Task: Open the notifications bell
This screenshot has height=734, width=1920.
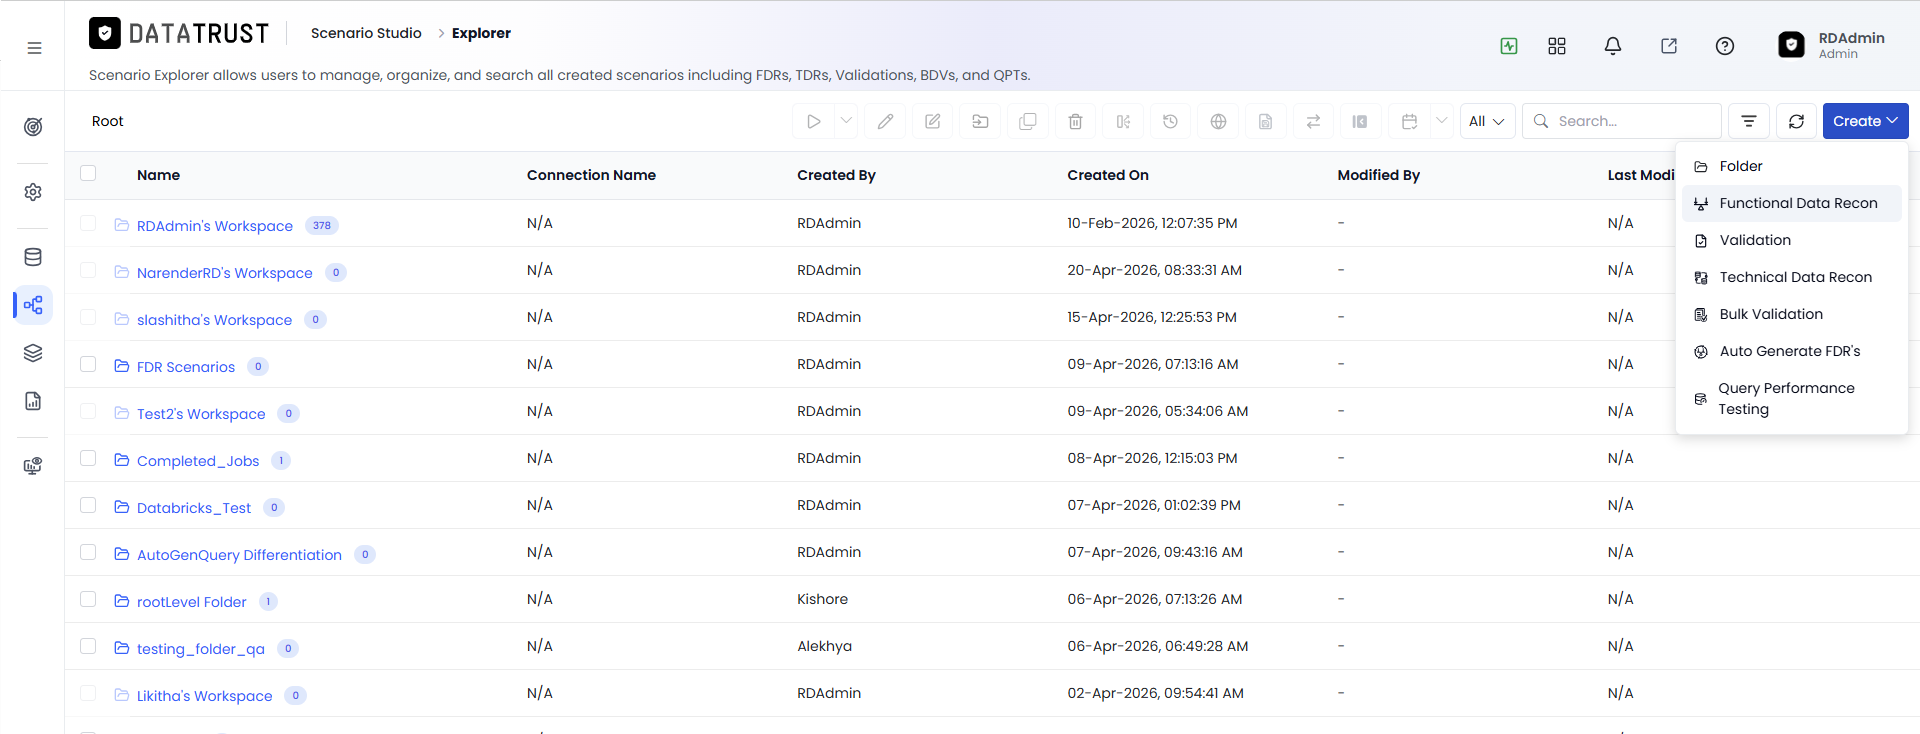Action: [x=1613, y=46]
